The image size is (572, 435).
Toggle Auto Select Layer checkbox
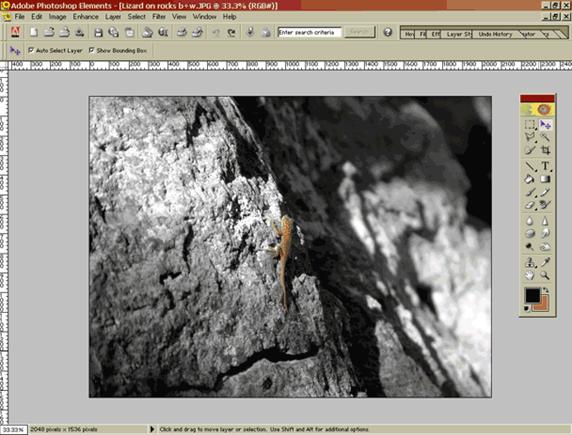[x=31, y=50]
